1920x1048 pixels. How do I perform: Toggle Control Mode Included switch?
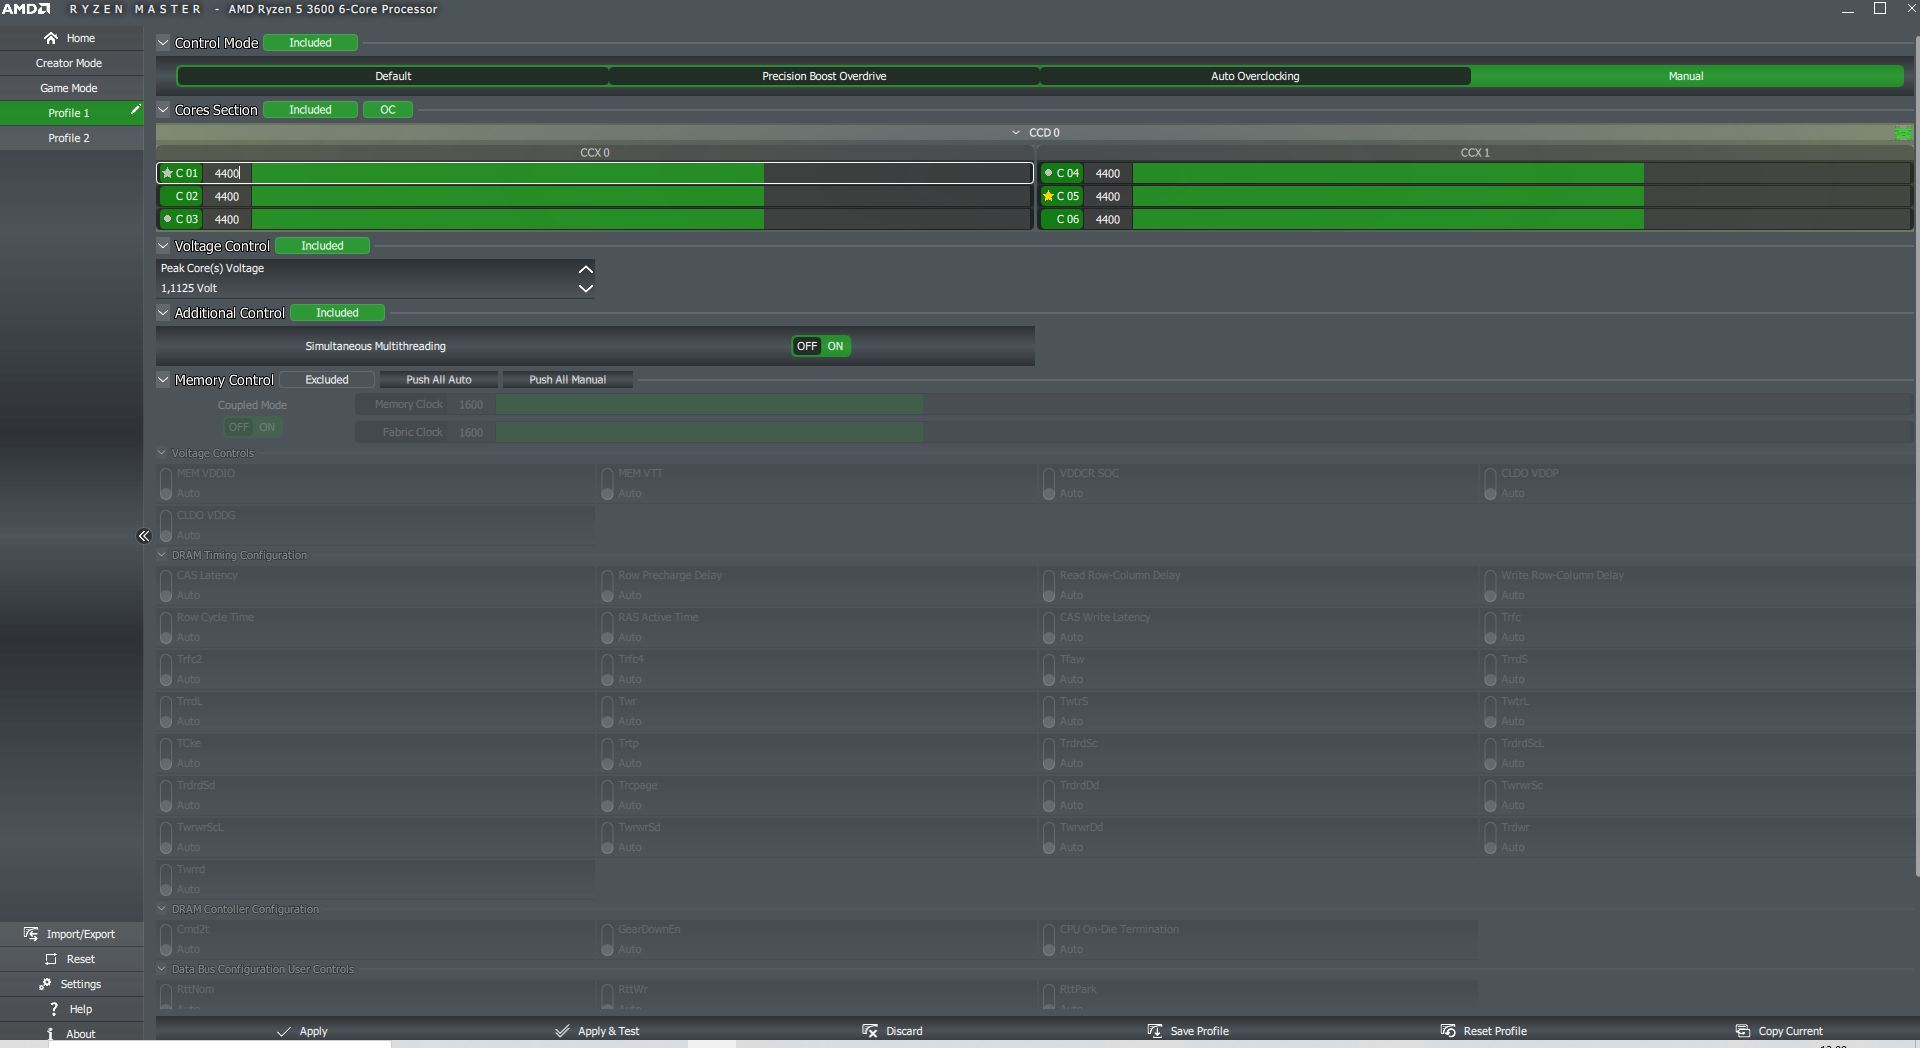tap(310, 43)
